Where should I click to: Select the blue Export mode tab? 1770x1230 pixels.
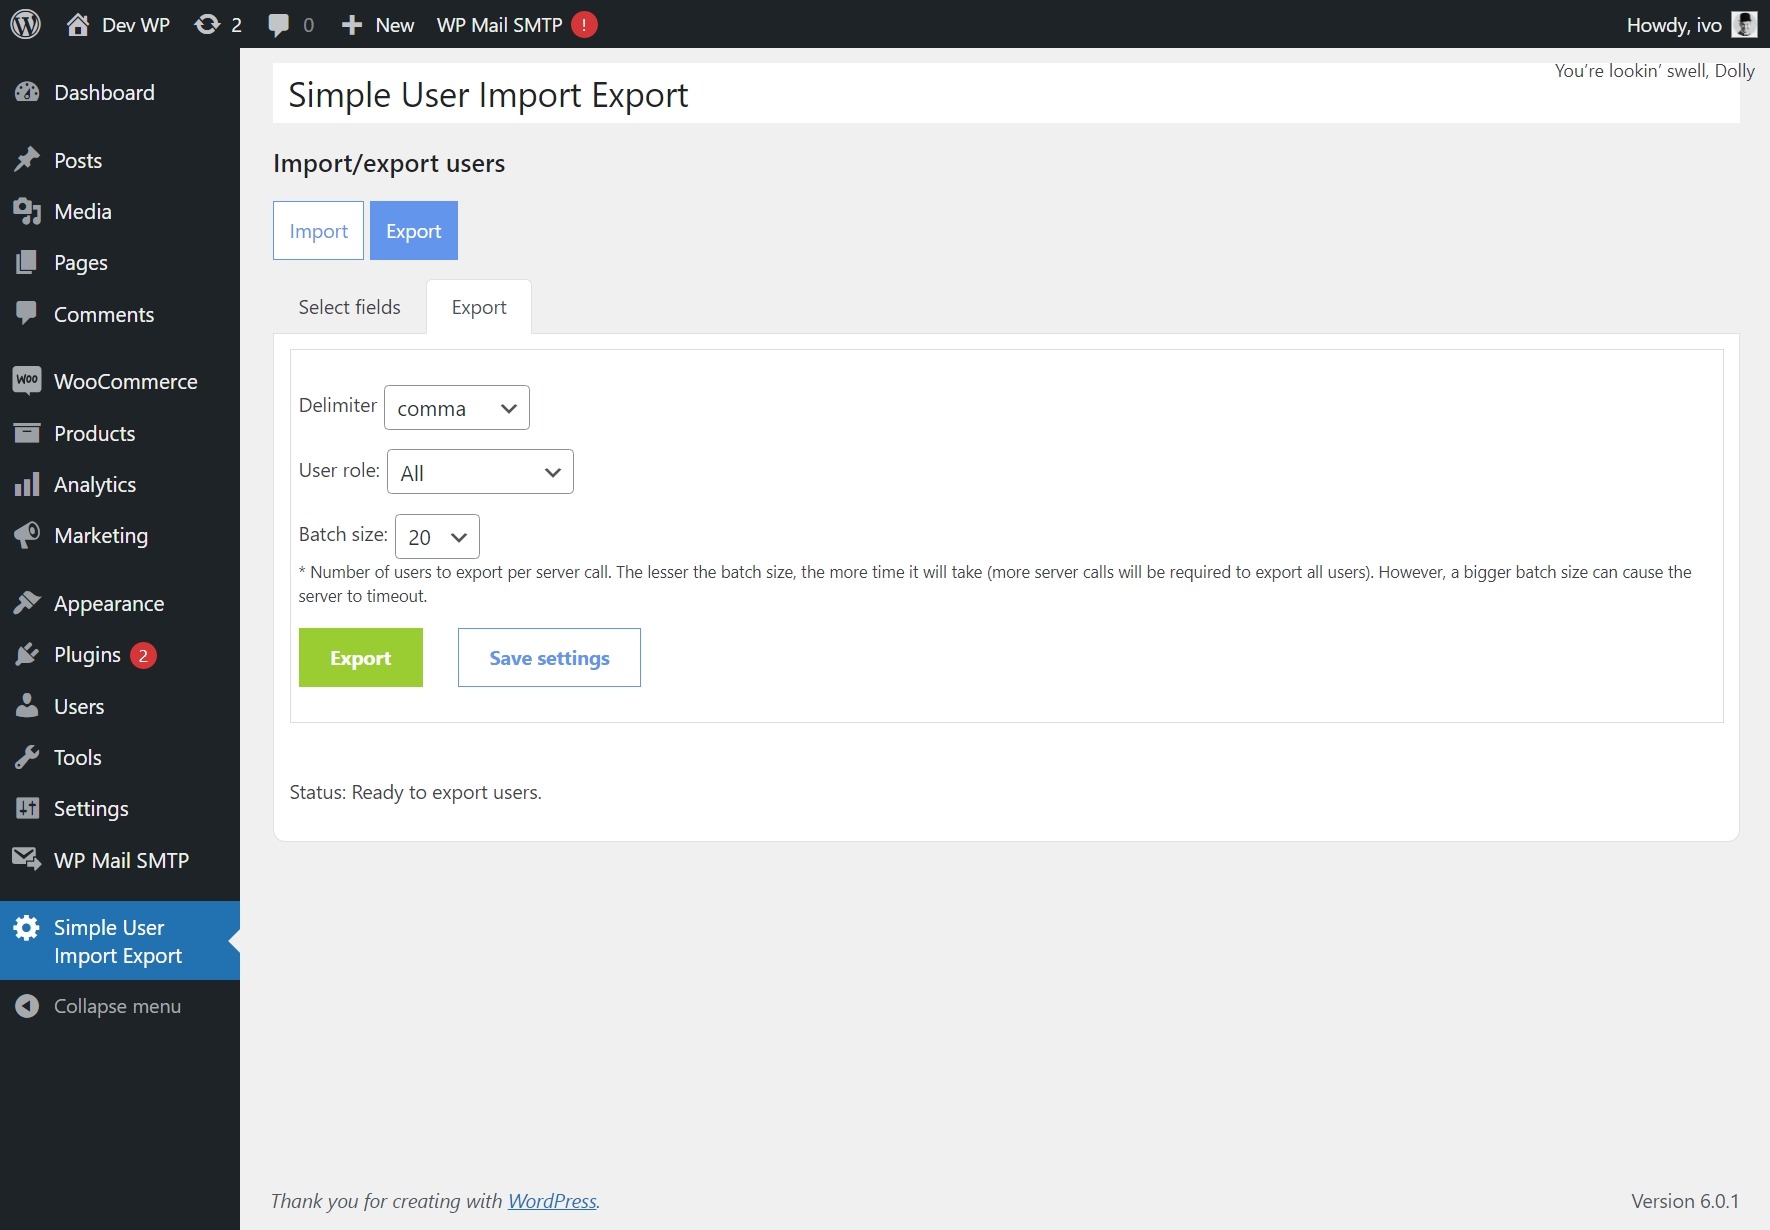414,231
